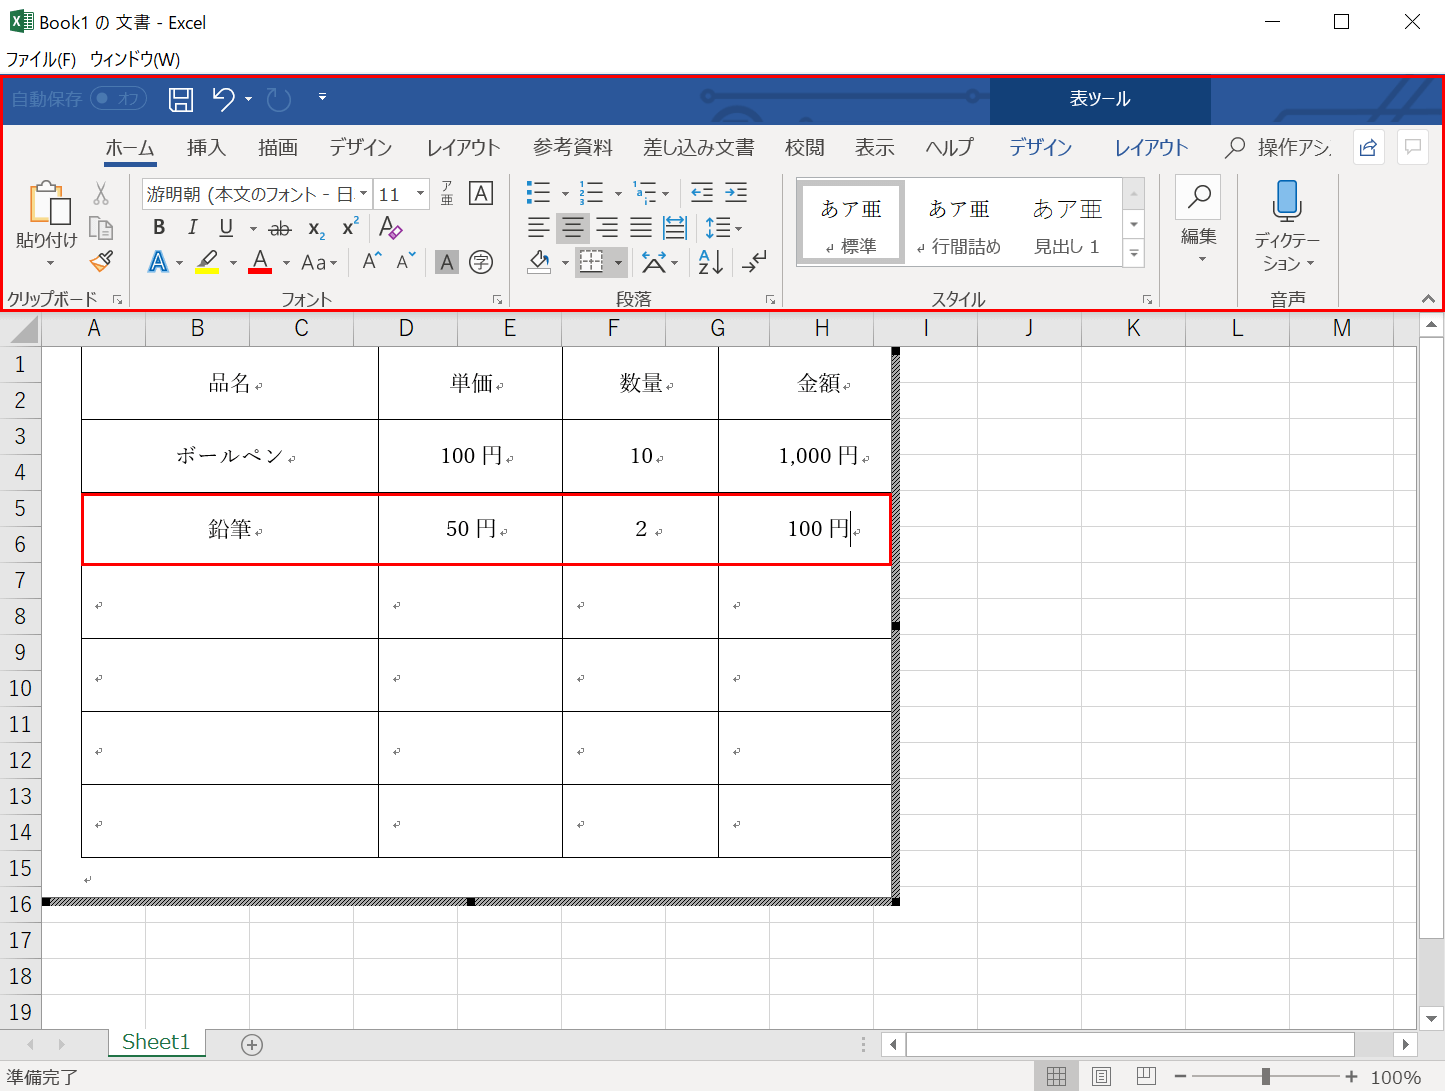
Task: Click the Dictation microphone icon
Action: point(1287,201)
